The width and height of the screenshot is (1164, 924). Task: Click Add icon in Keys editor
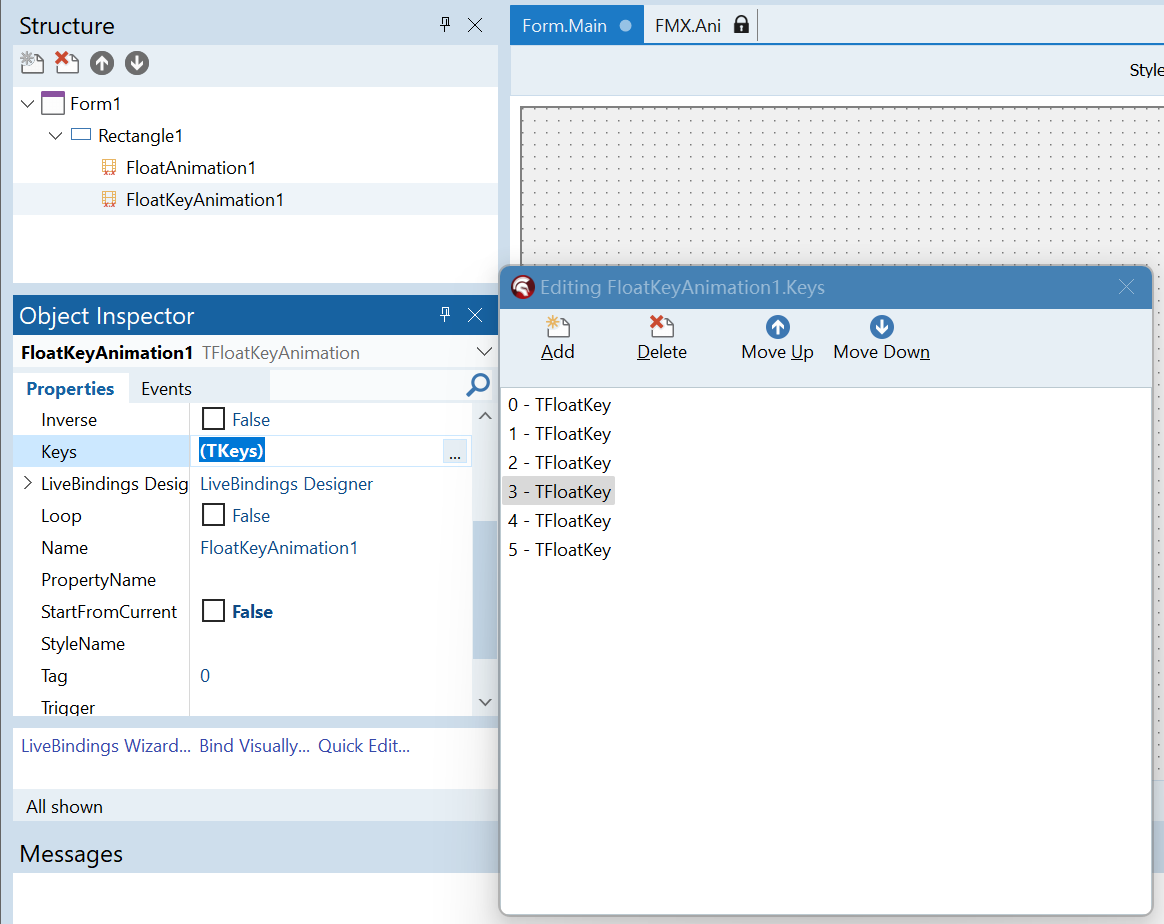pyautogui.click(x=557, y=327)
